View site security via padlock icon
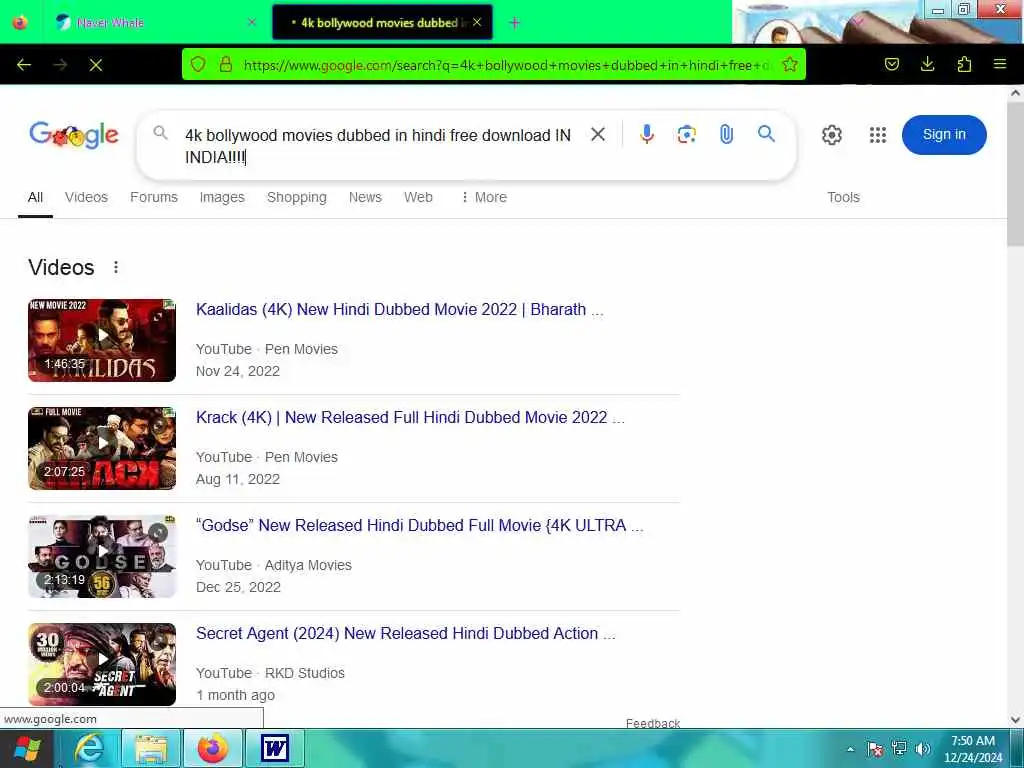The image size is (1024, 768). (x=226, y=65)
